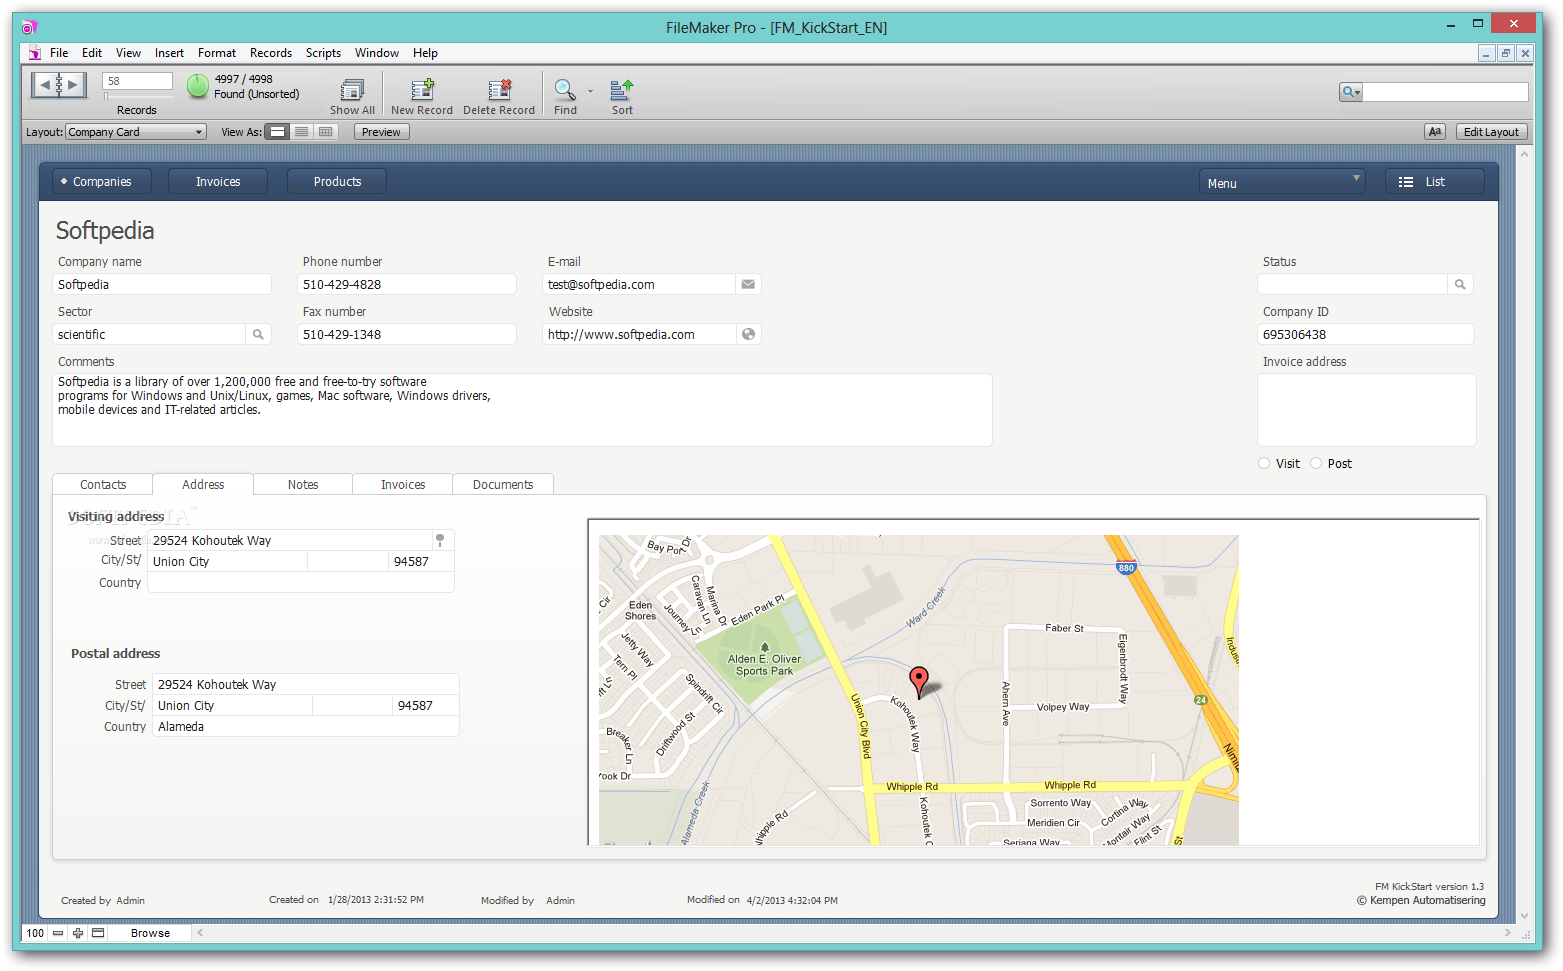The image size is (1563, 971).
Task: Click the Invoice address box
Action: pos(1367,410)
